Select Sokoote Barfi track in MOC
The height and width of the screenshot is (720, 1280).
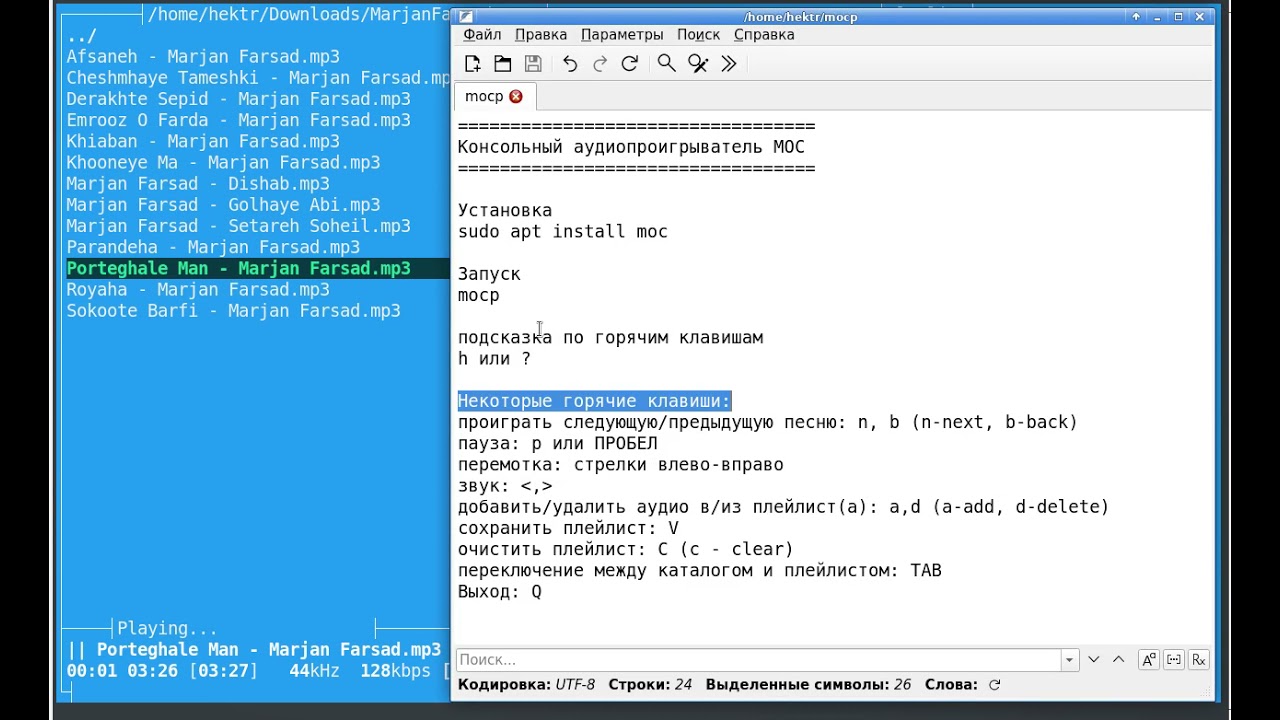click(x=233, y=311)
